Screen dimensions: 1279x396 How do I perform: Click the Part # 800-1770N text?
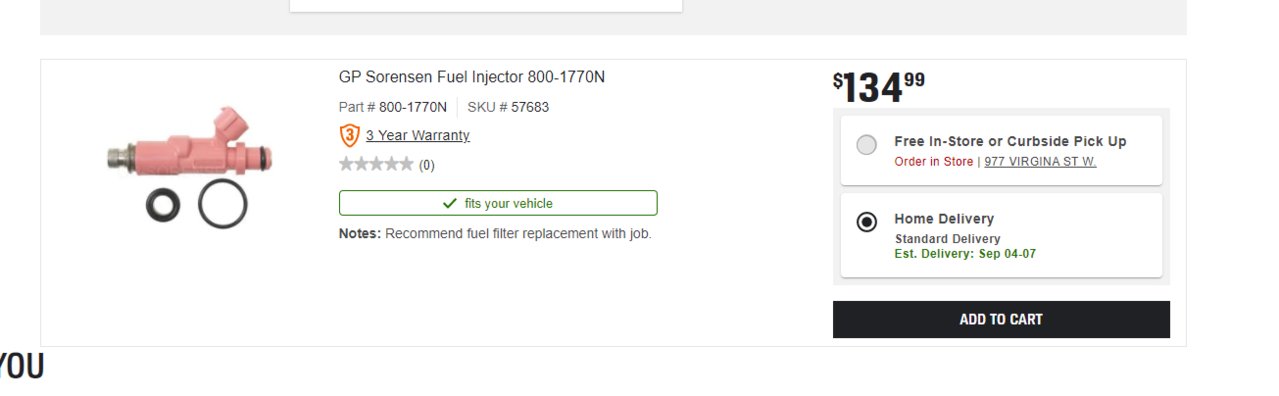[393, 107]
